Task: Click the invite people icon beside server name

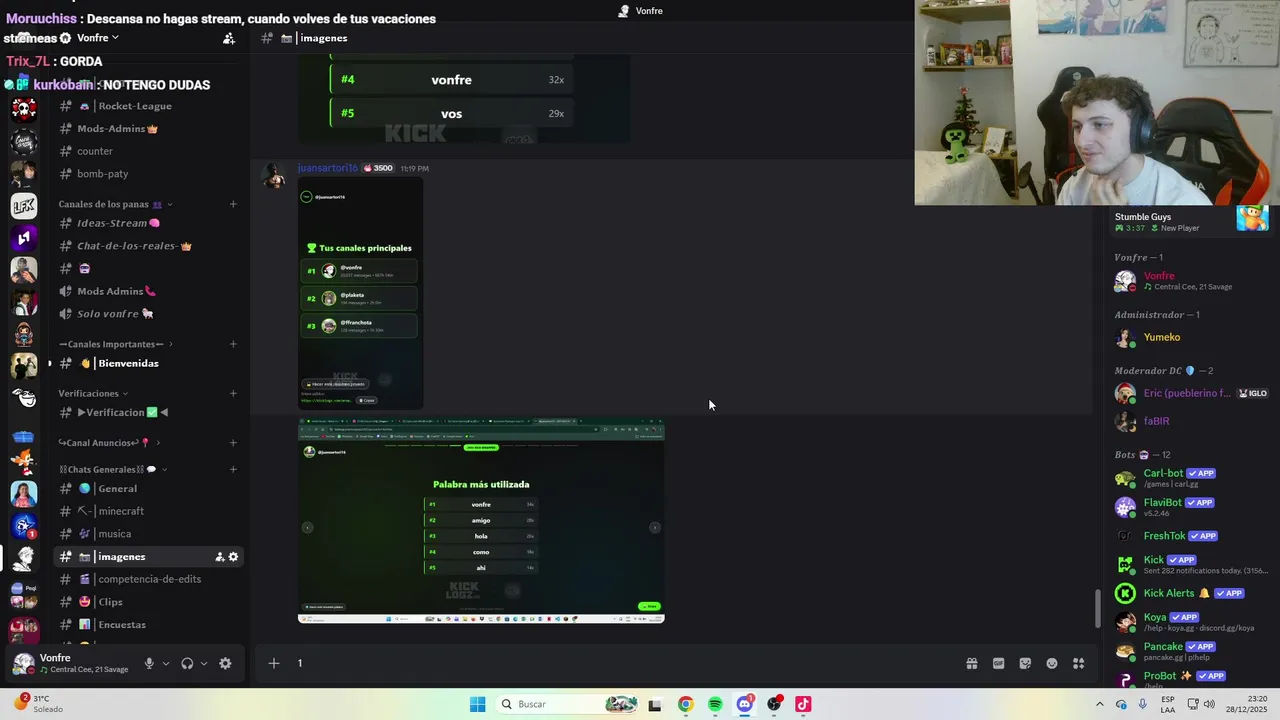Action: point(229,38)
